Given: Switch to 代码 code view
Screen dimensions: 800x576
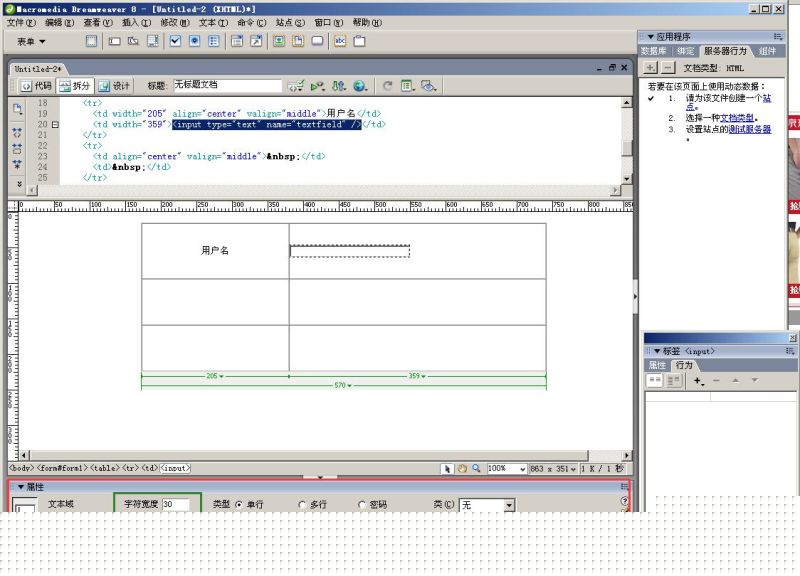Looking at the screenshot, I should click(36, 86).
